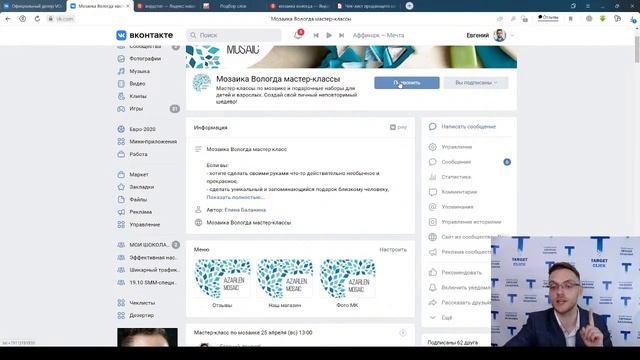Open author Елена Баланина profile

(x=245, y=210)
